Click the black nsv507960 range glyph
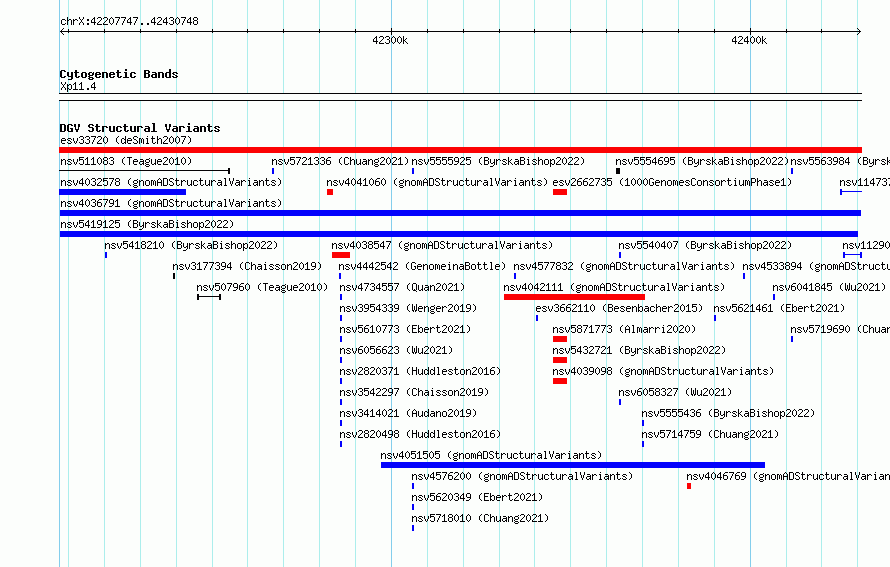This screenshot has height=567, width=890. pos(209,297)
